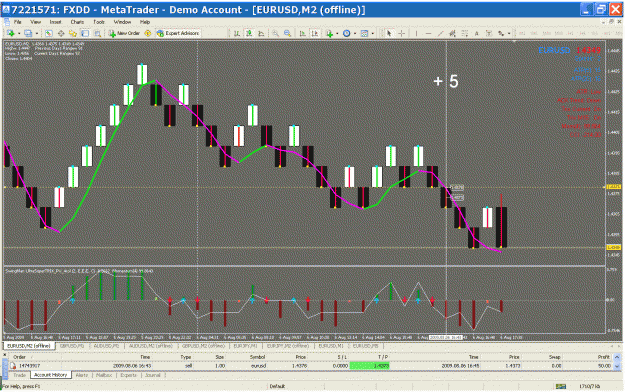Select the Horizontal Line drawing tool

pos(428,33)
